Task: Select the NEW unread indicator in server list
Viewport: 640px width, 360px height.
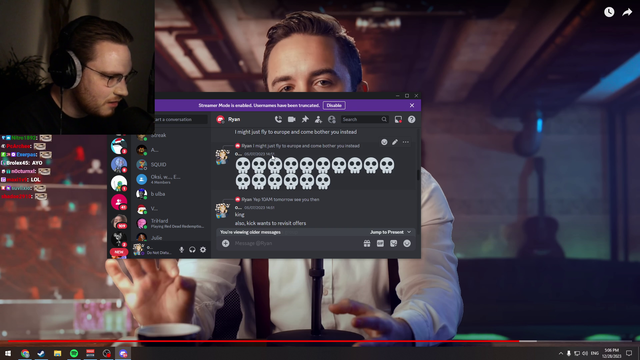Action: (119, 252)
